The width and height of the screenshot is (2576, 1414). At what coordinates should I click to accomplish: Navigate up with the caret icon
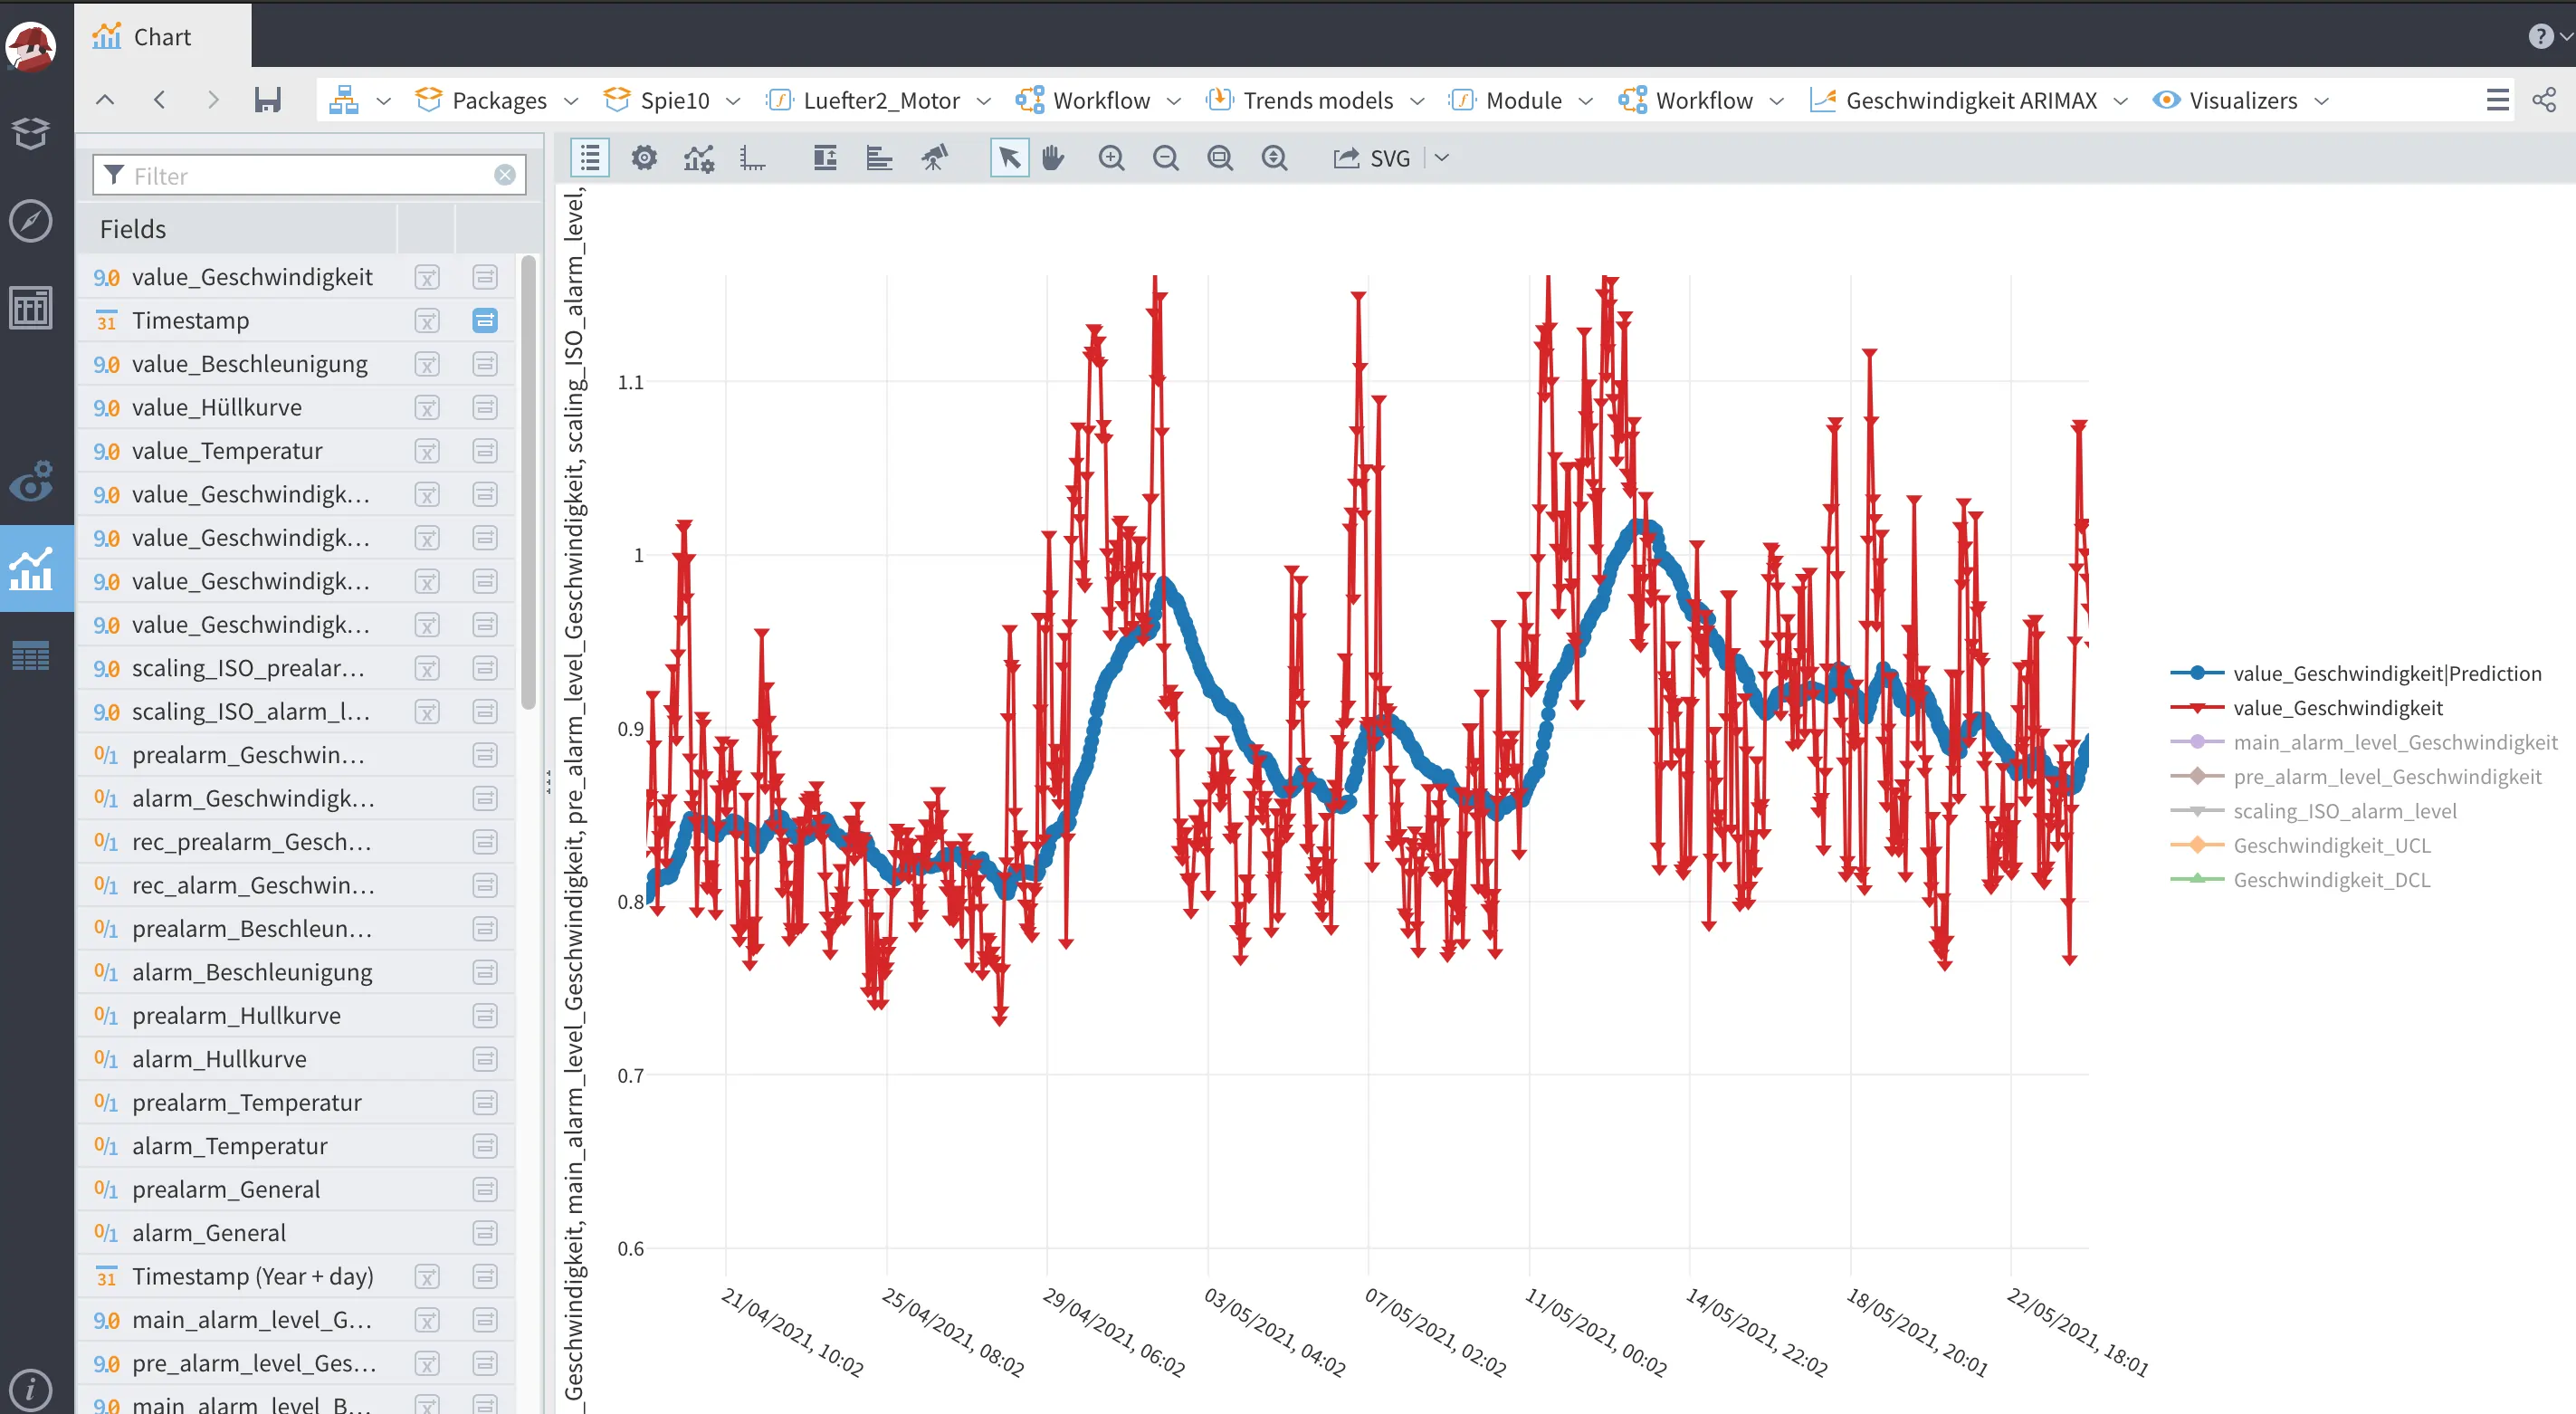pos(105,99)
